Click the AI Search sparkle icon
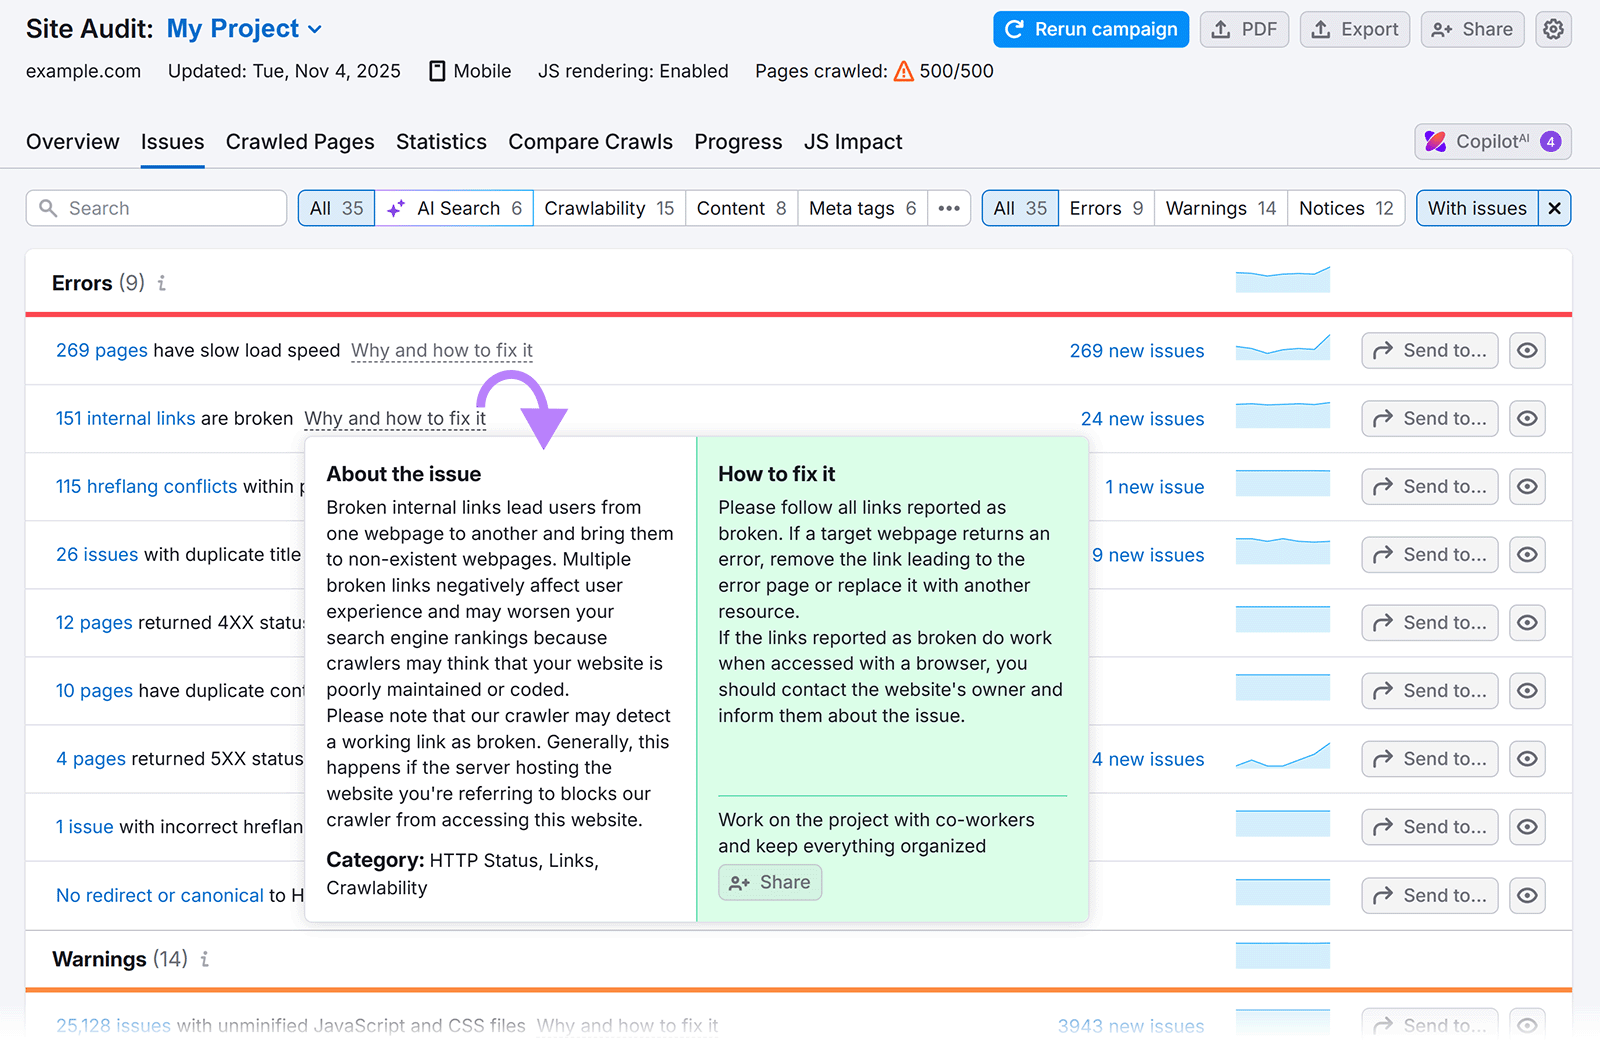Screen dimensions: 1600x1049 (x=396, y=208)
